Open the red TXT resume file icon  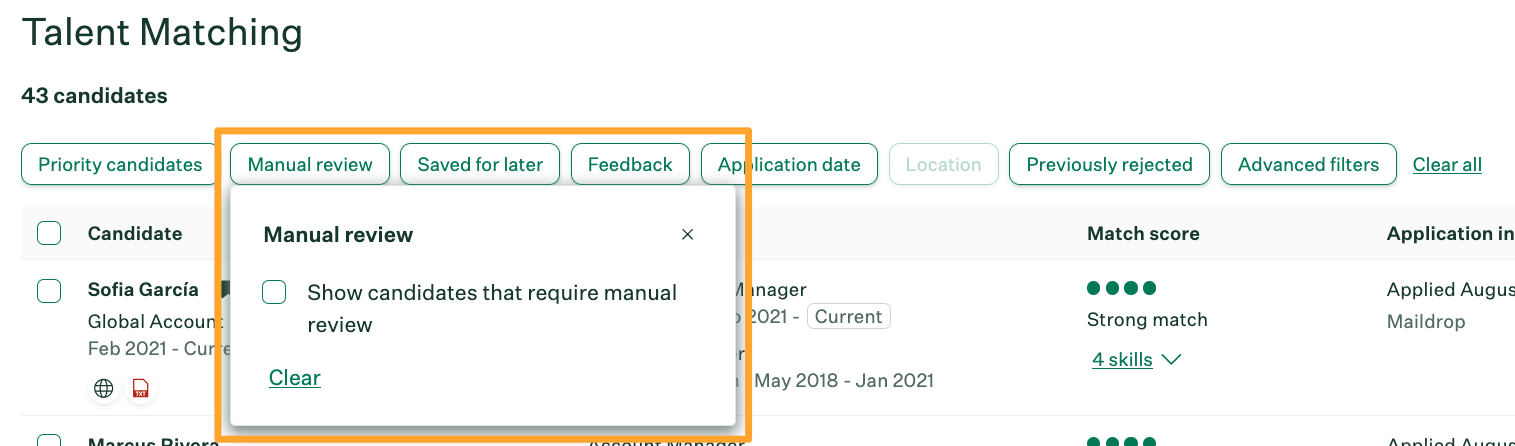click(x=140, y=389)
